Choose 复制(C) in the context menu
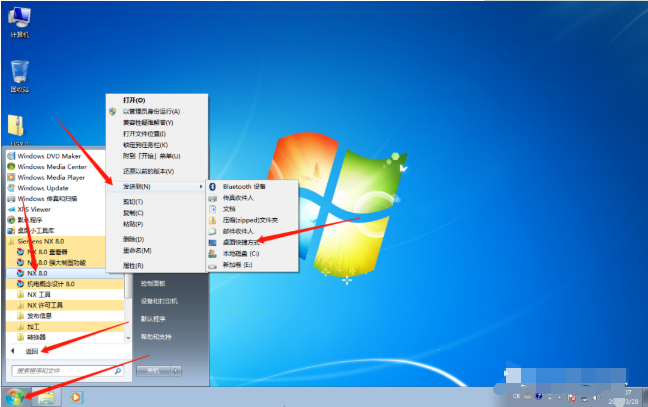 click(x=157, y=213)
